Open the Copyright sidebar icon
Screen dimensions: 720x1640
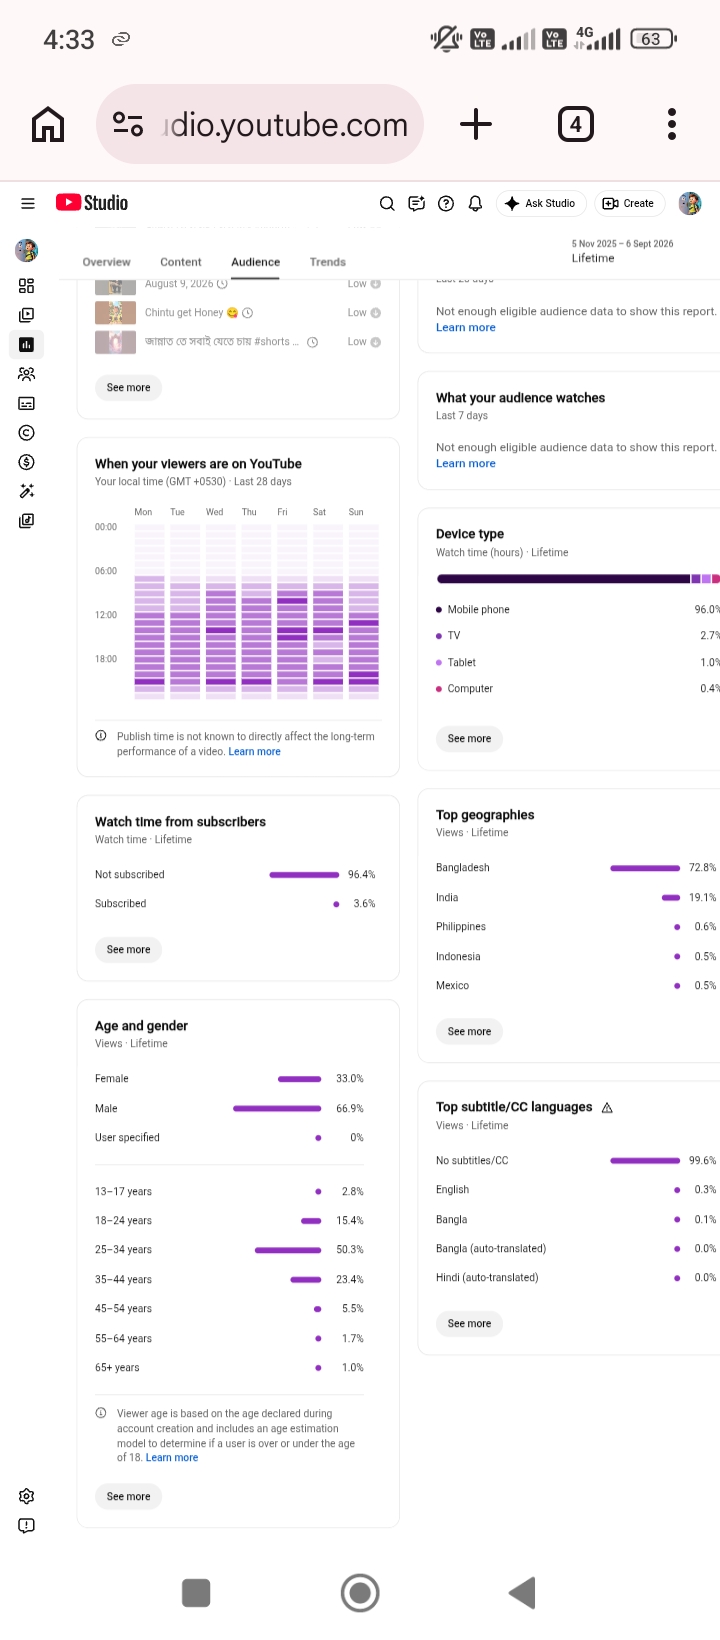pos(27,433)
